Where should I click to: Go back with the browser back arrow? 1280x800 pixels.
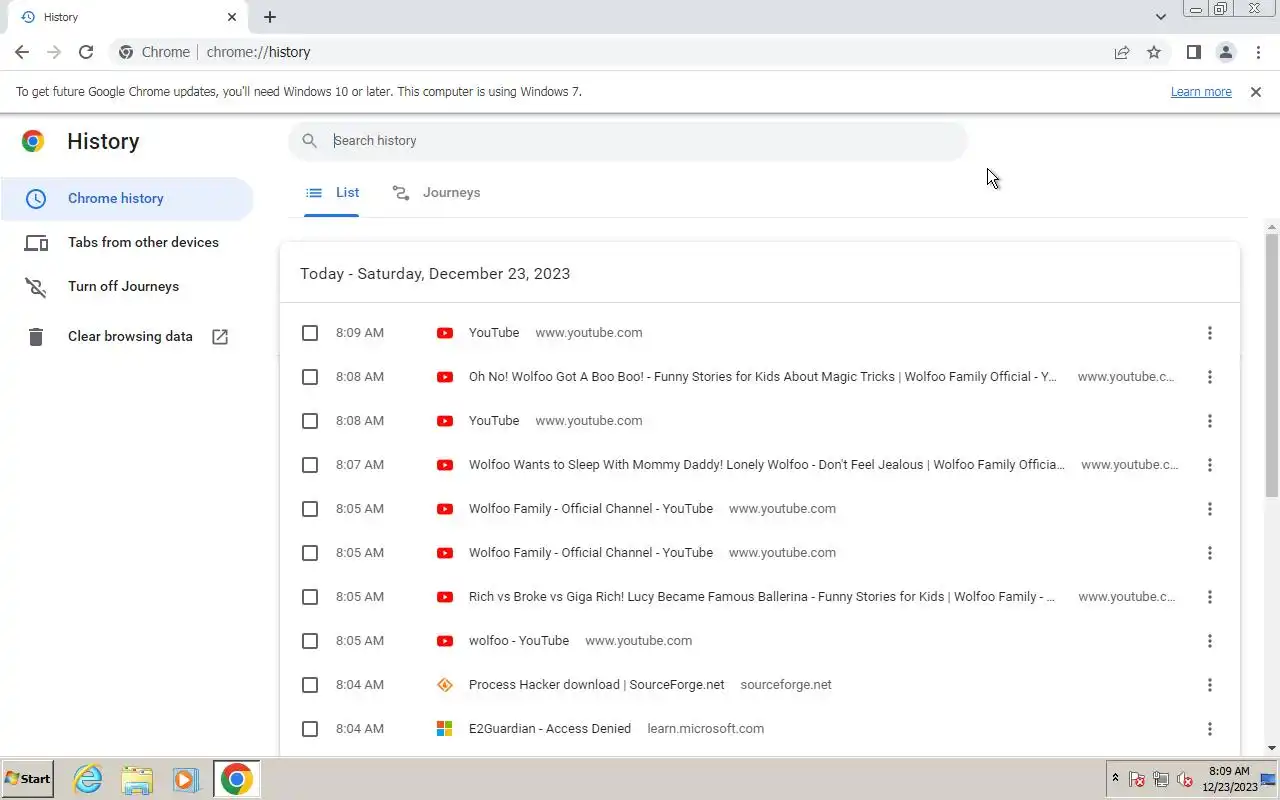(x=22, y=52)
